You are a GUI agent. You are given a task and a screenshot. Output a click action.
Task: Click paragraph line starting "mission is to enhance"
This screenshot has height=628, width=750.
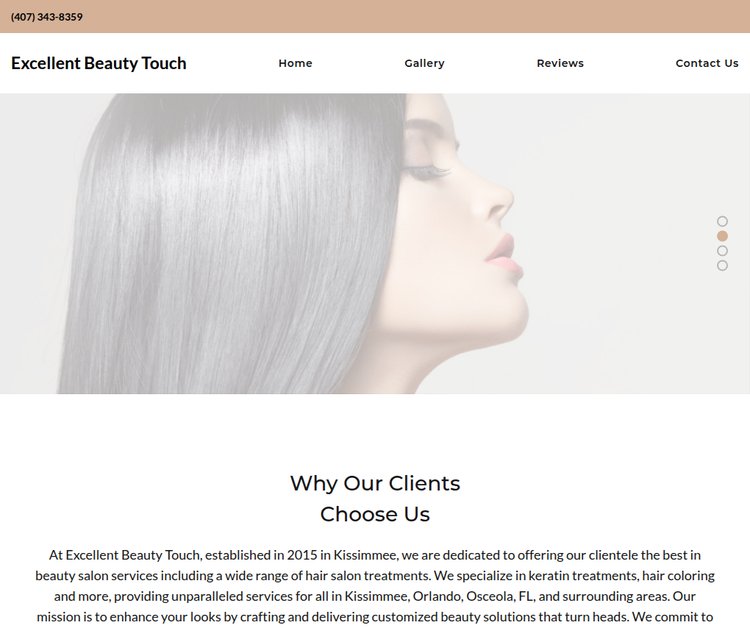[375, 617]
